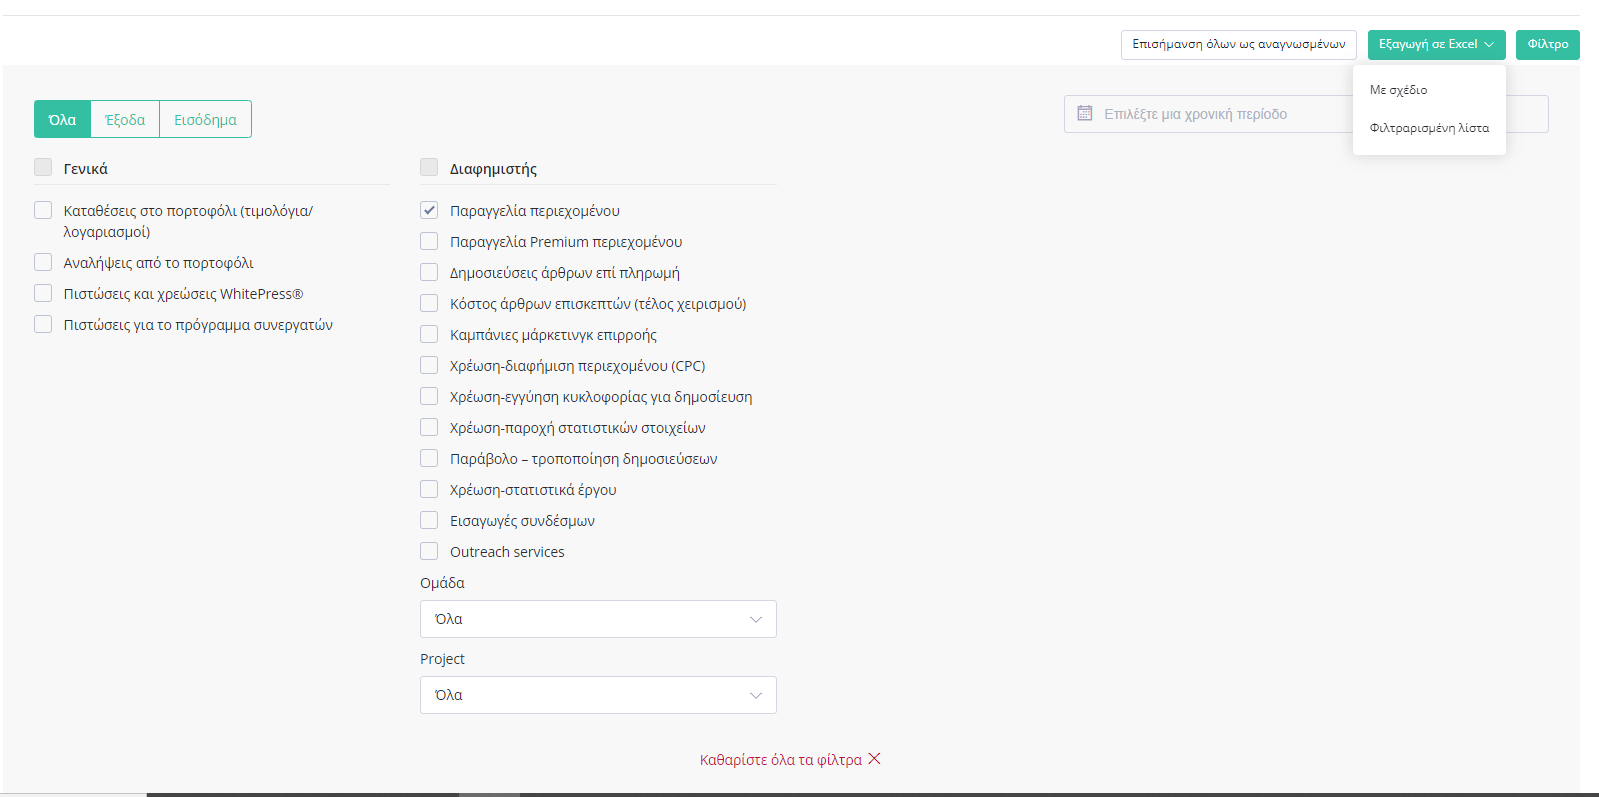This screenshot has height=797, width=1599.
Task: Check Καταθέσεις στο πορτοφόλι checkbox
Action: pyautogui.click(x=43, y=210)
